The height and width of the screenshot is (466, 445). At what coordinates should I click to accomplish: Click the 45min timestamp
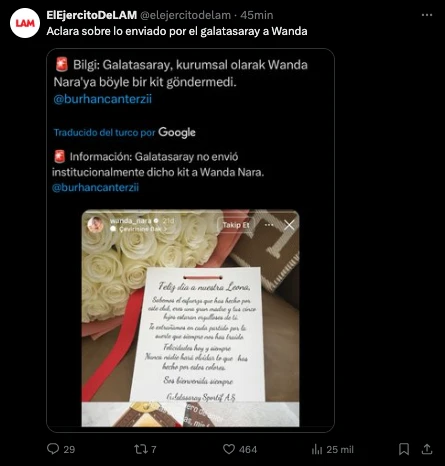(257, 15)
